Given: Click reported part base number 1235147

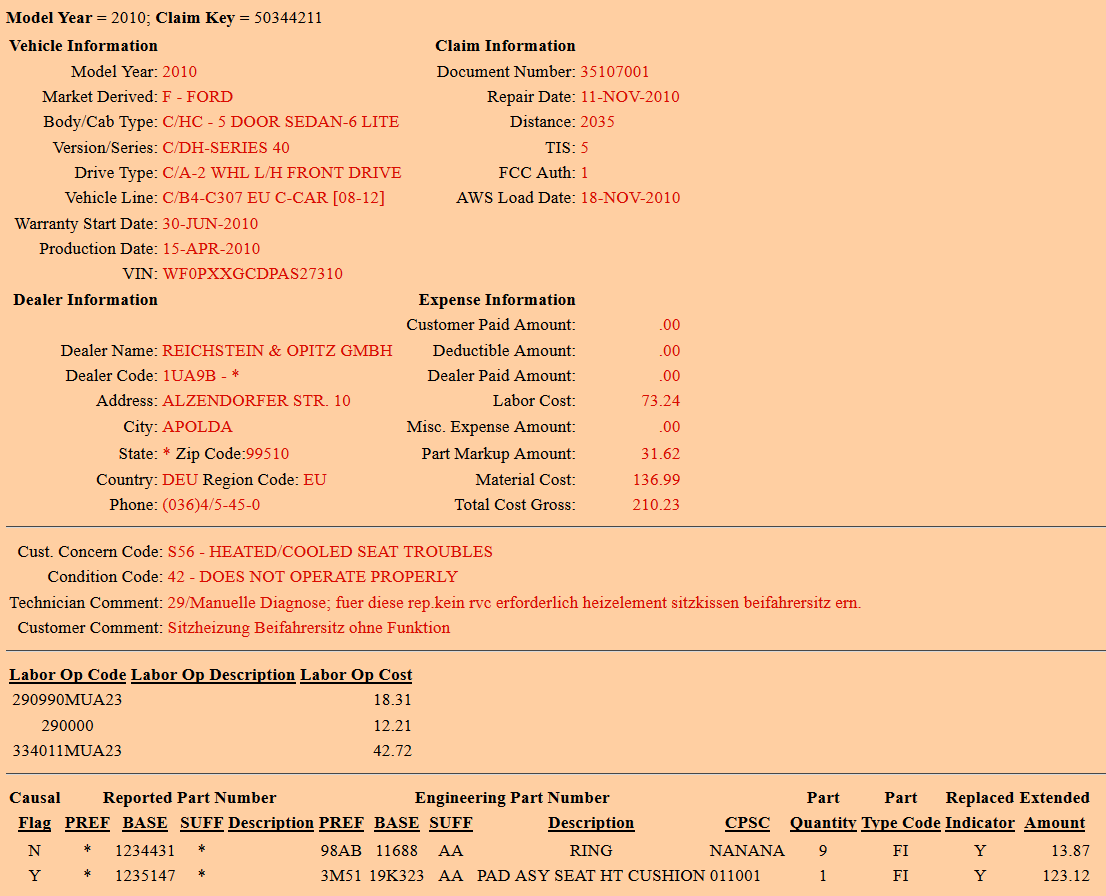Looking at the screenshot, I should (145, 875).
